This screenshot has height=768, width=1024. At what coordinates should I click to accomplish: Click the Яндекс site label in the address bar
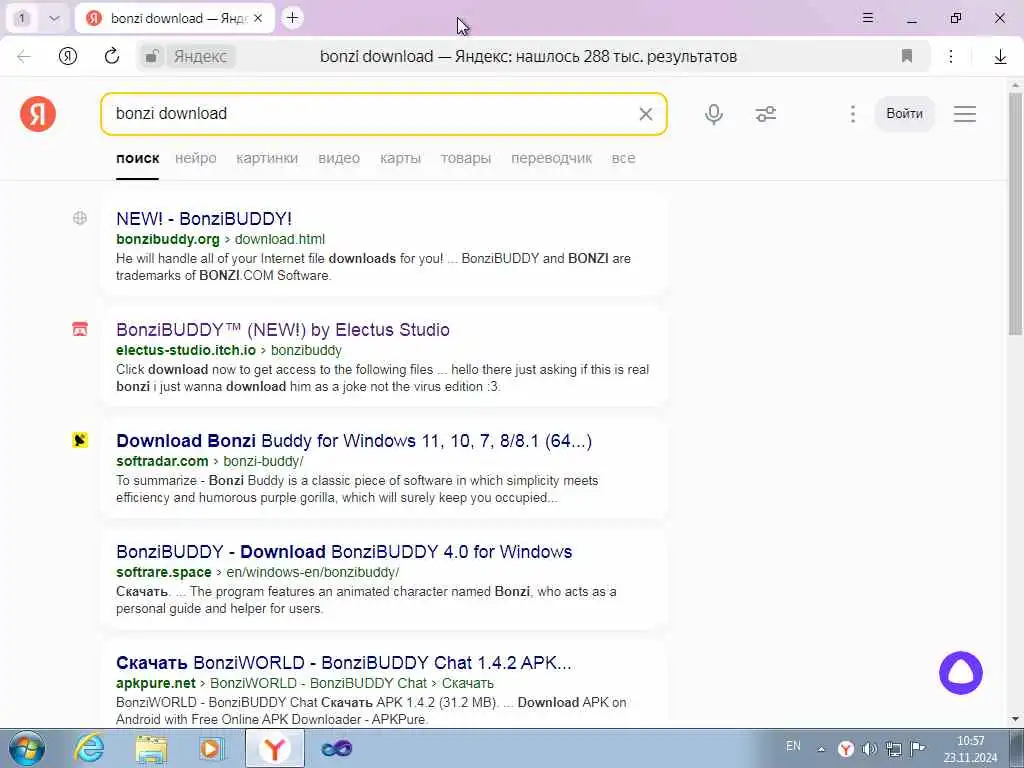click(200, 57)
